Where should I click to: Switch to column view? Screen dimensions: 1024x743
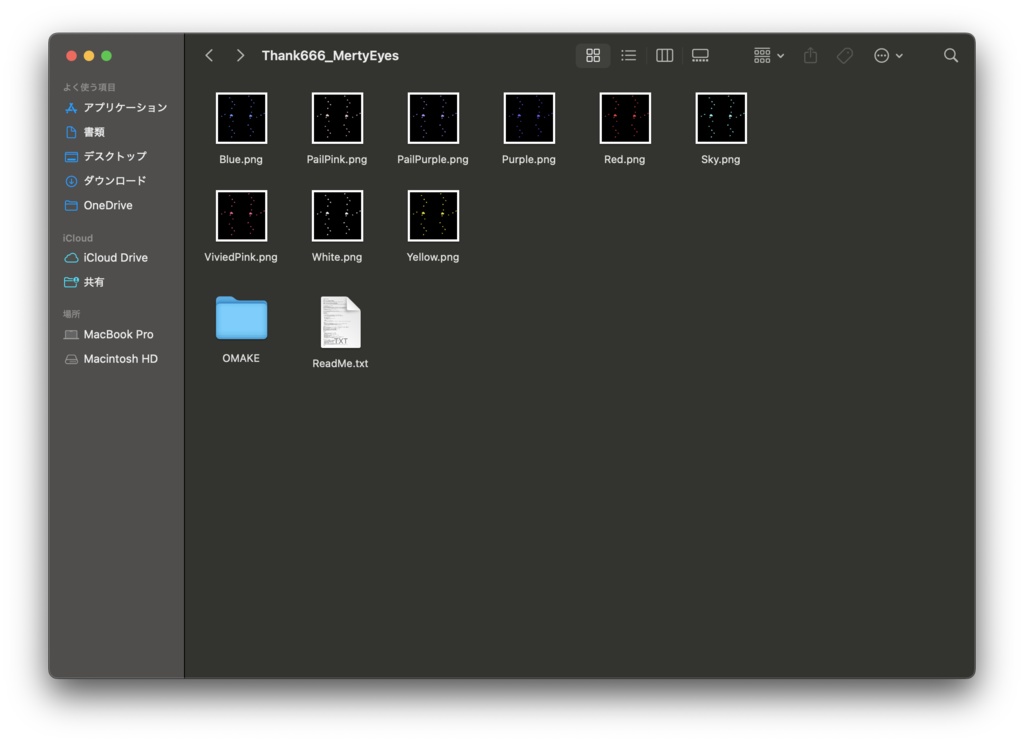point(664,55)
